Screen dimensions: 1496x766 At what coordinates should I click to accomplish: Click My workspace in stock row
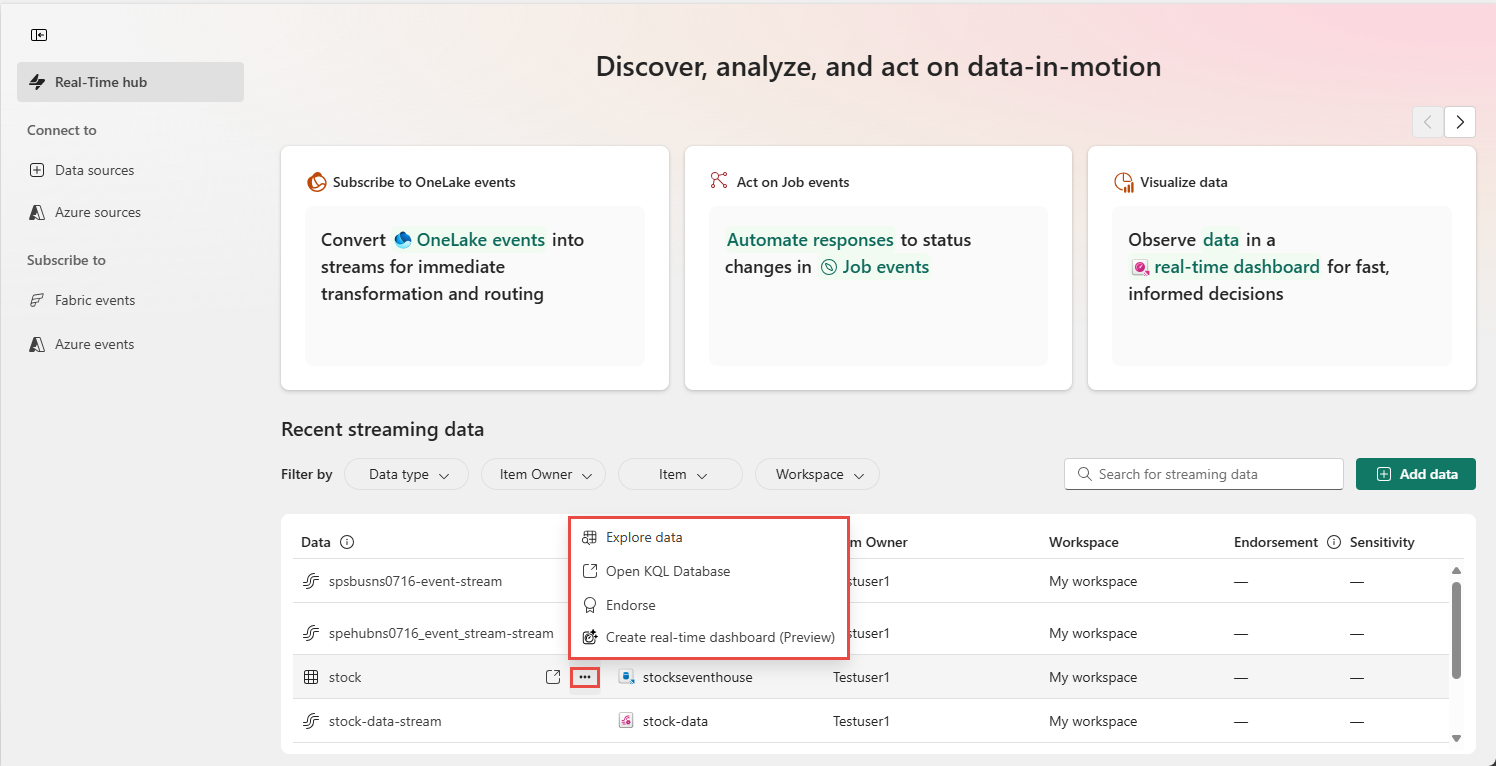[1093, 677]
